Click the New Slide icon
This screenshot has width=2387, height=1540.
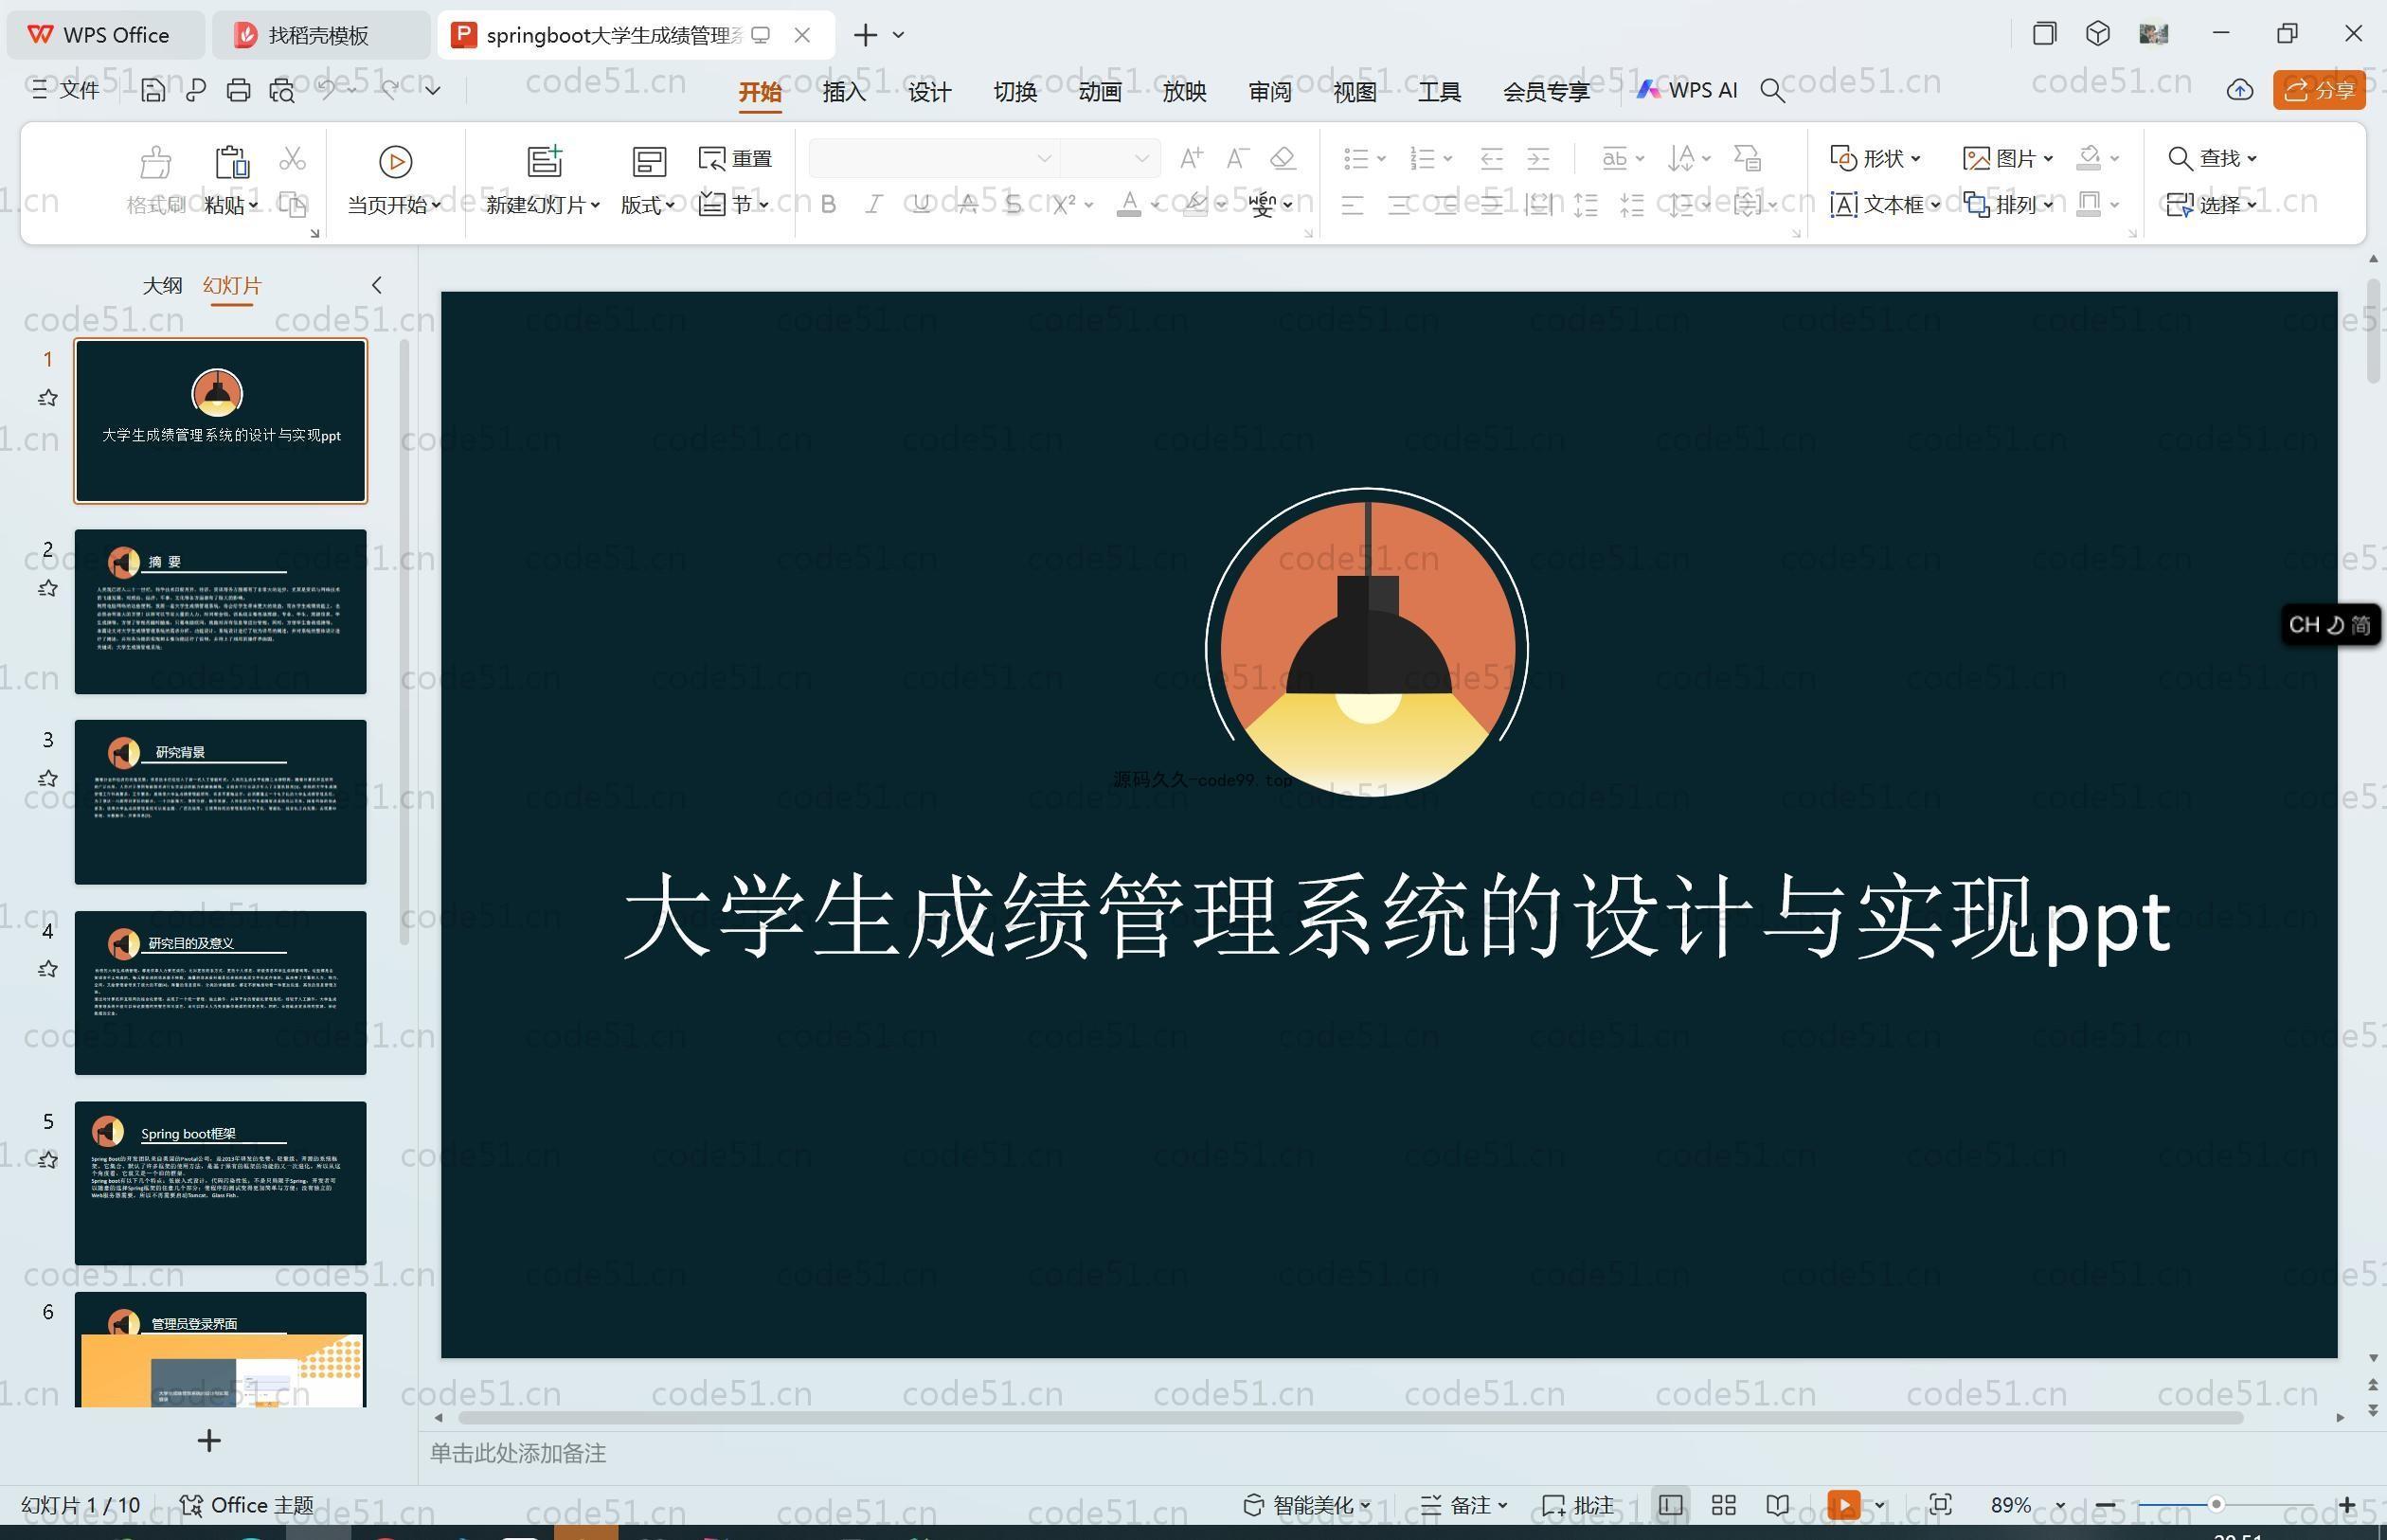pos(545,161)
